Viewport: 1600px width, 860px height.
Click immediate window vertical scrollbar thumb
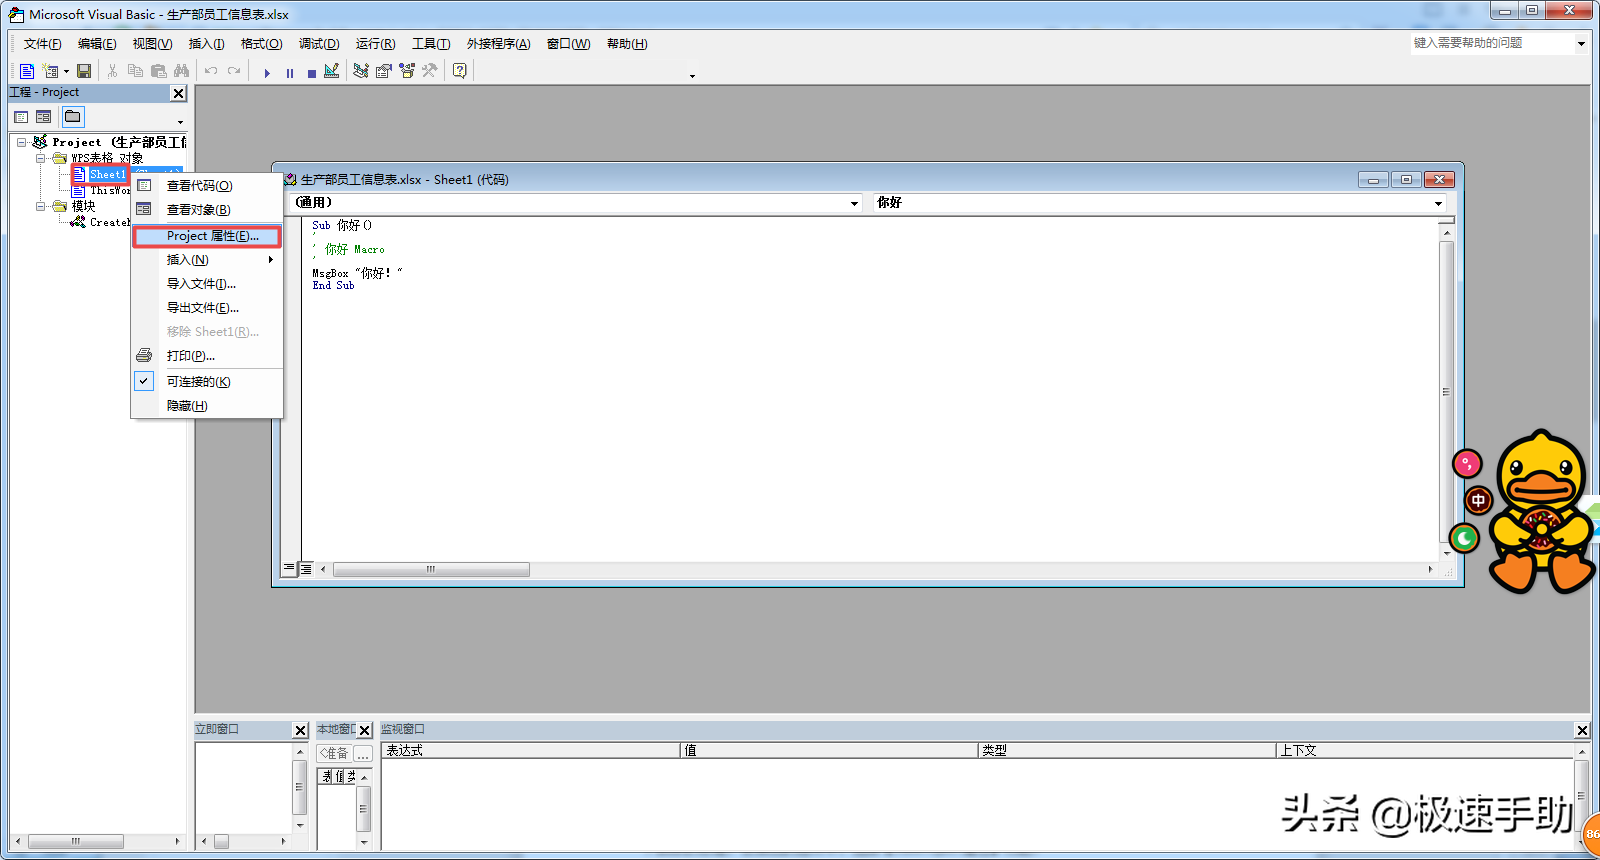tap(300, 788)
